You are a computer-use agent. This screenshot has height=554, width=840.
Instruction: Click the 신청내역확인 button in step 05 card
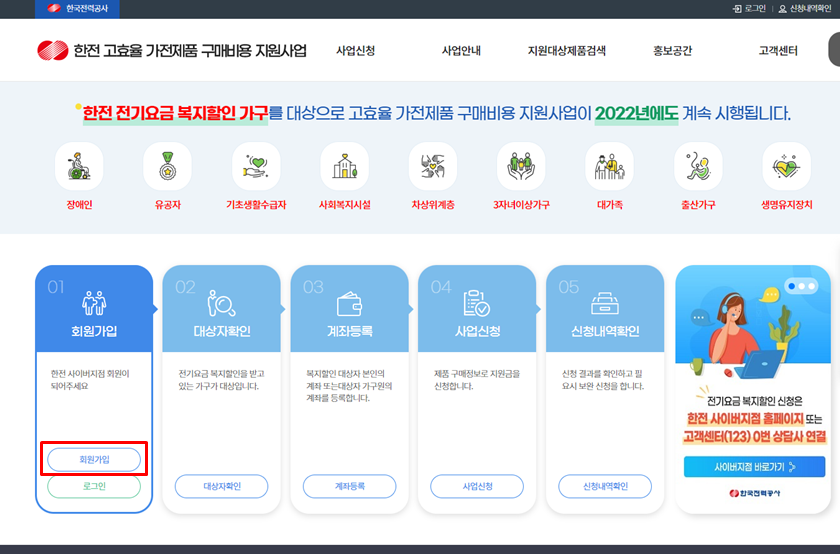point(605,486)
